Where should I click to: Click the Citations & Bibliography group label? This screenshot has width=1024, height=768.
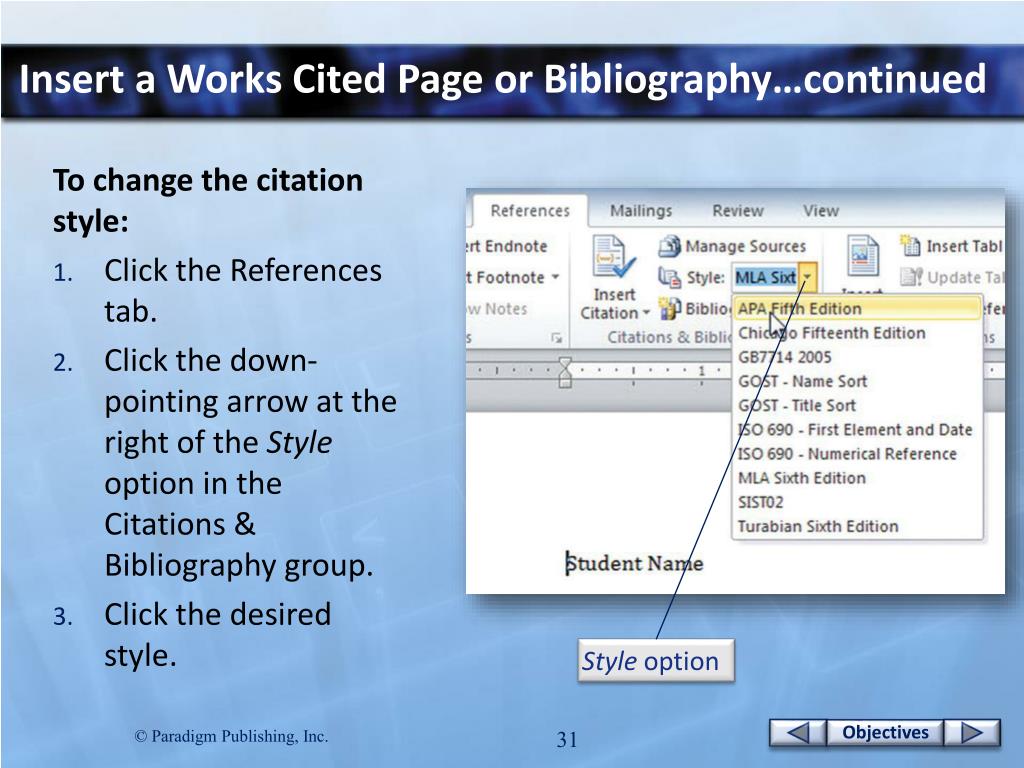(669, 338)
